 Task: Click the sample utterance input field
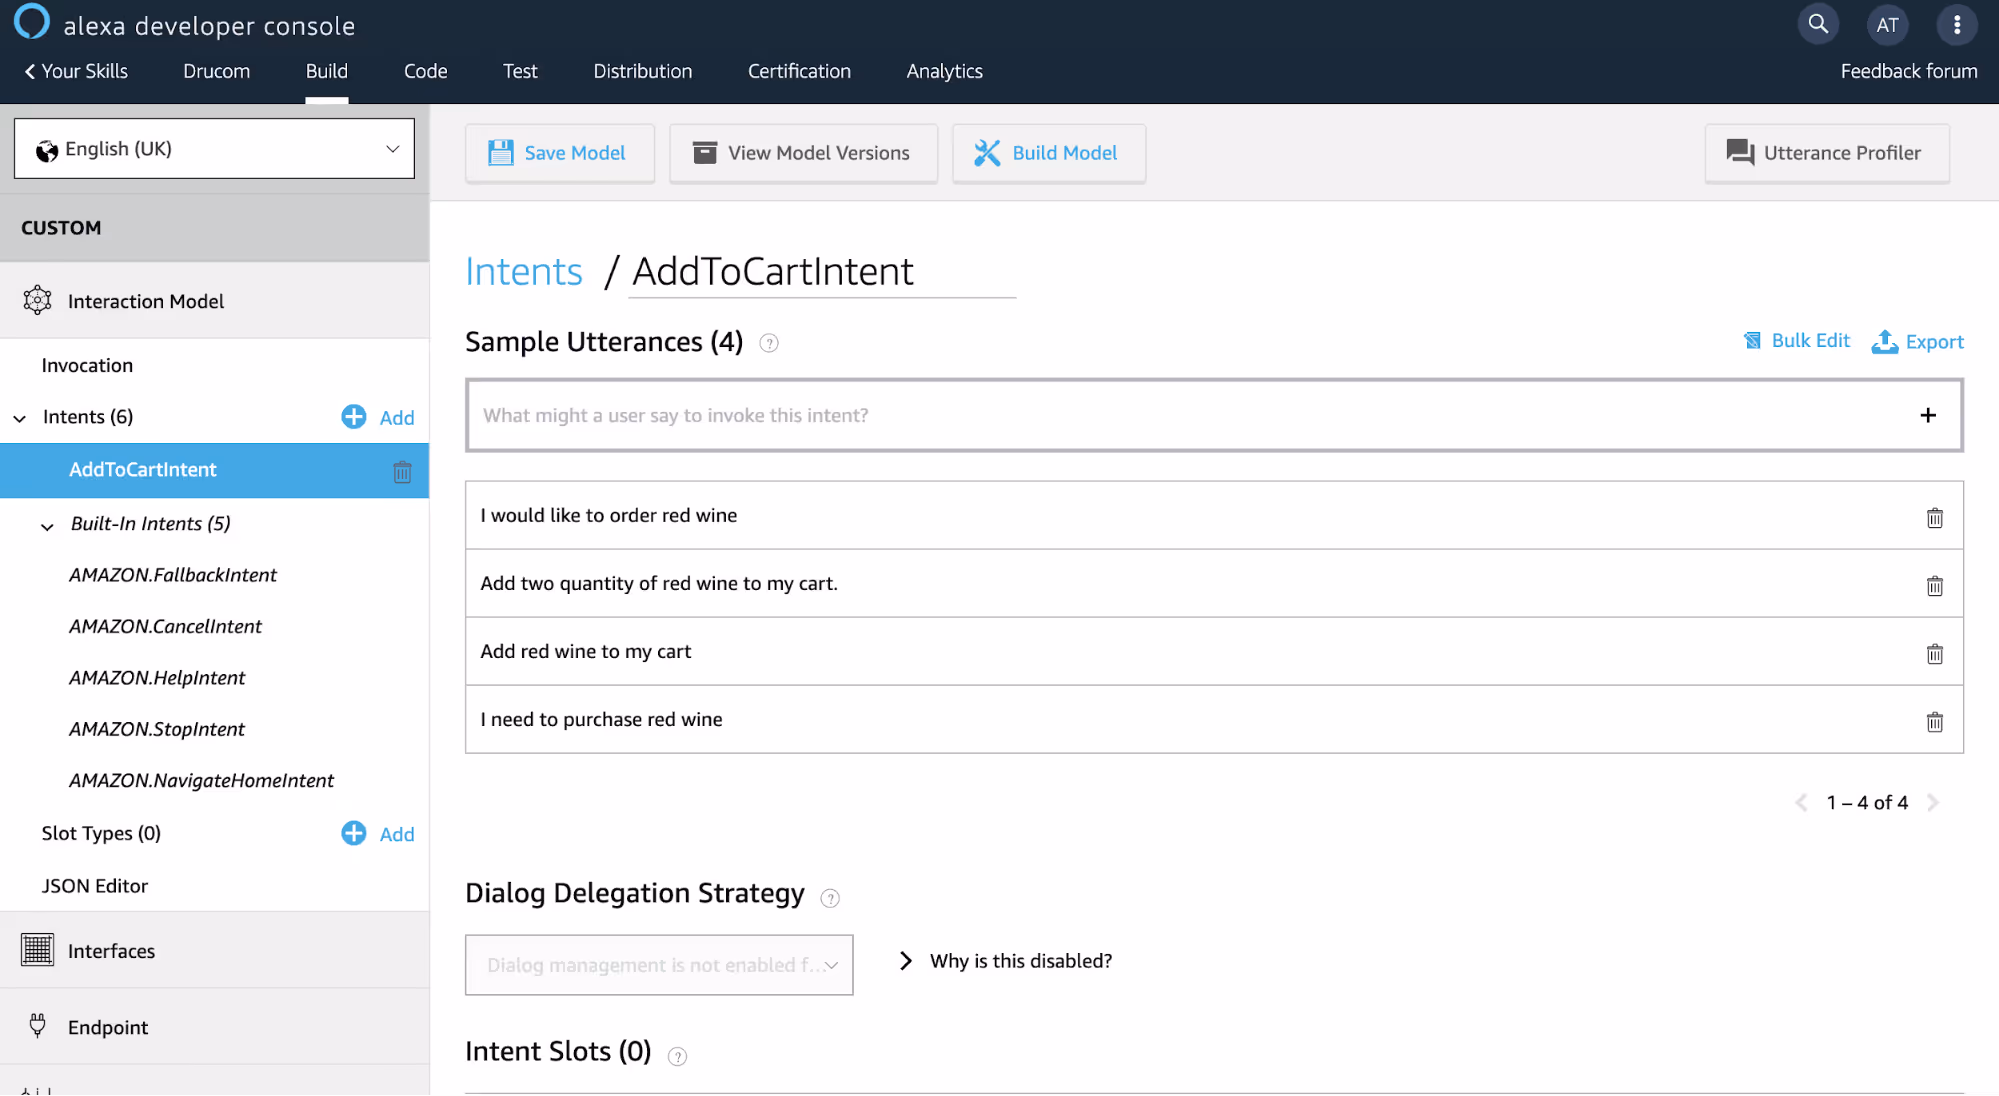click(1214, 415)
